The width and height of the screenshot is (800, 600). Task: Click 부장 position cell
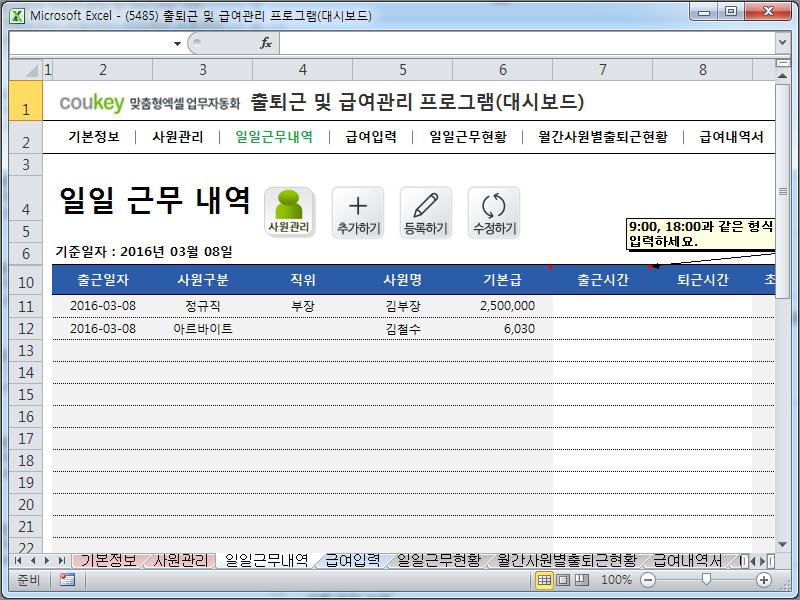[303, 306]
